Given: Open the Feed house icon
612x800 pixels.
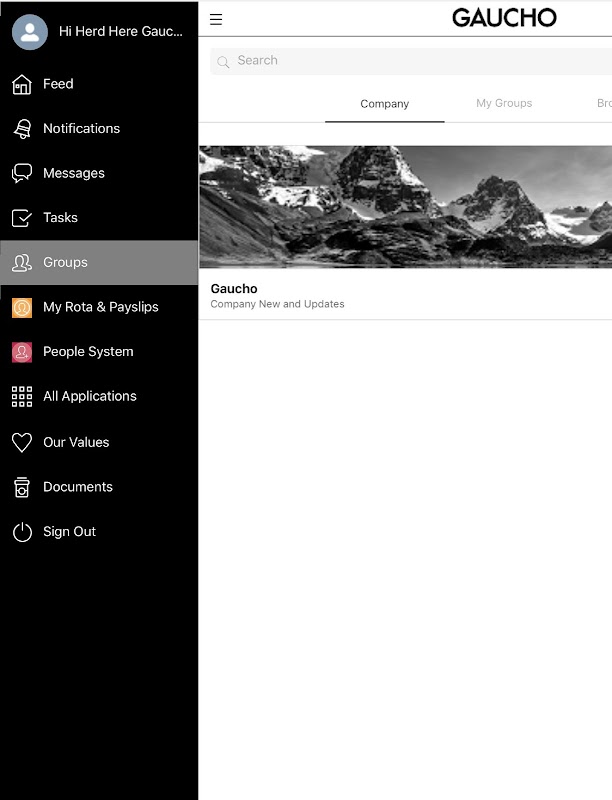Looking at the screenshot, I should [22, 84].
